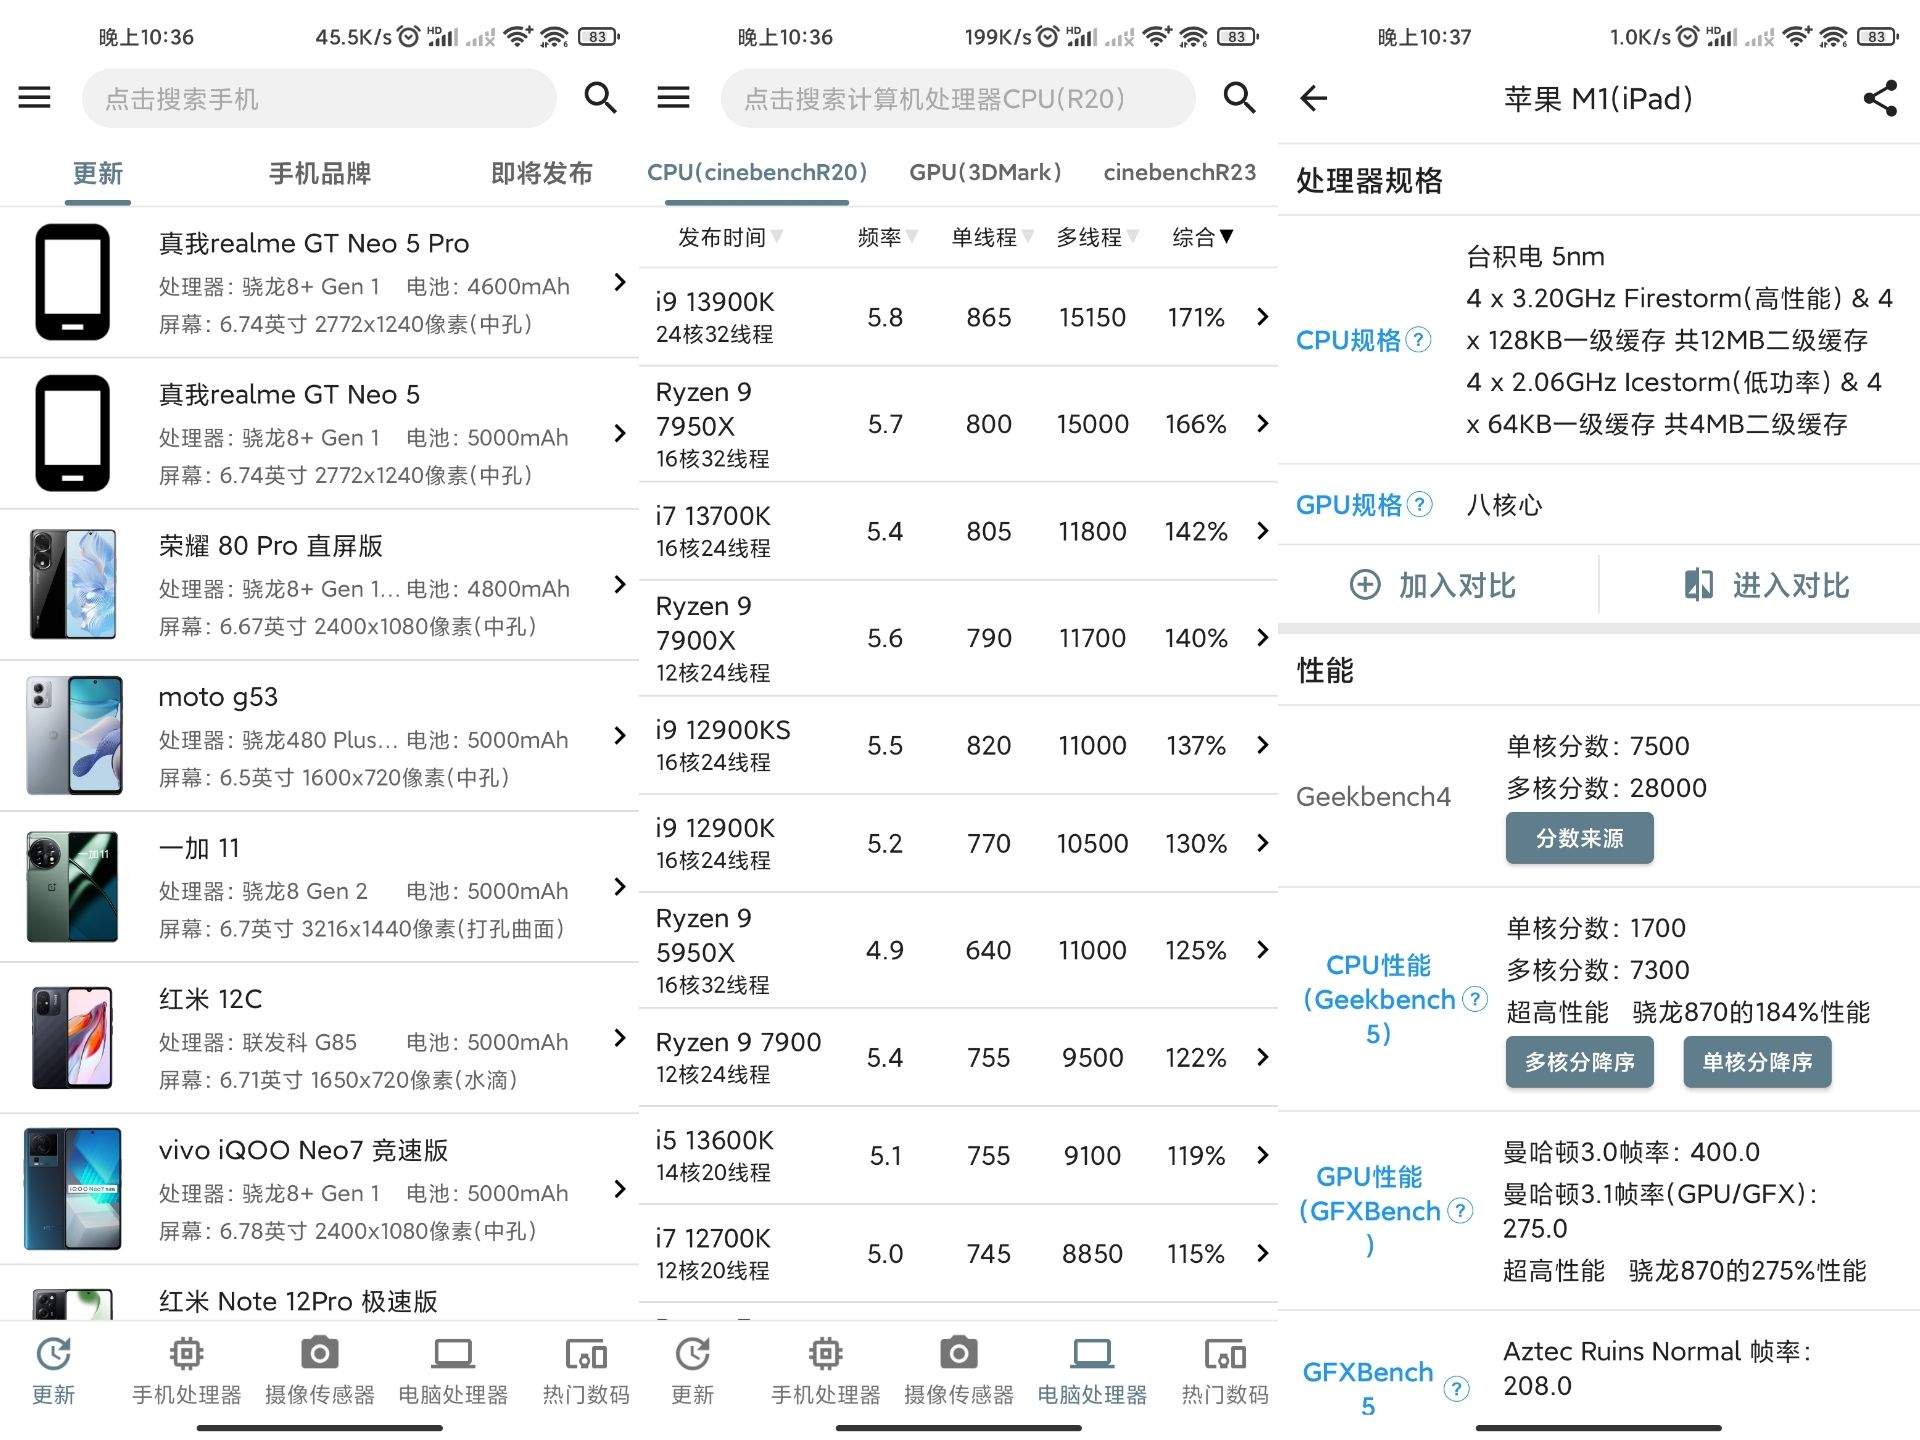The height and width of the screenshot is (1440, 1920).
Task: Tap share icon for Apple M1(iPad)
Action: click(1880, 98)
